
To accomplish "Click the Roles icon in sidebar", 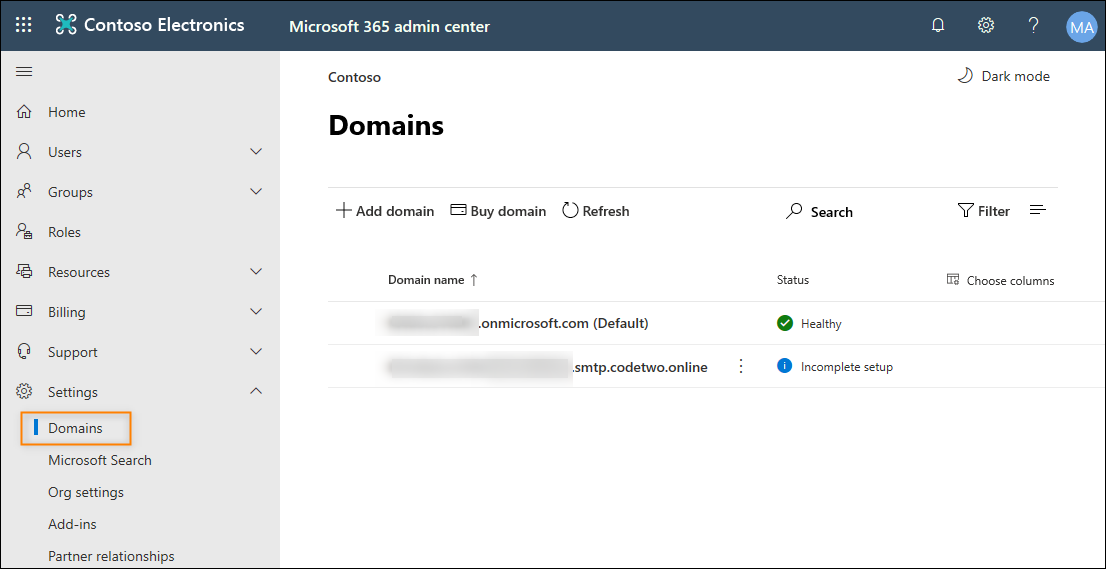I will point(25,232).
